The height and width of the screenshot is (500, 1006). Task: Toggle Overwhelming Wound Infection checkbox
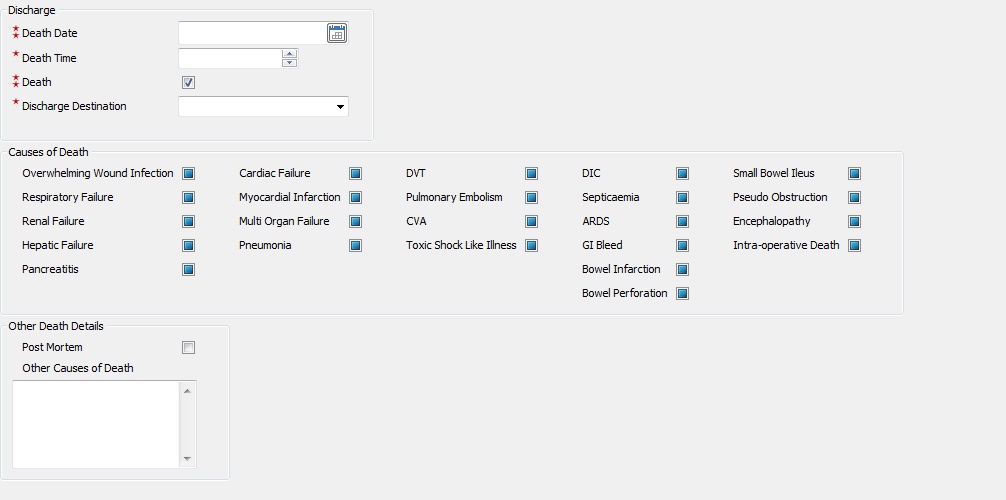click(x=188, y=173)
